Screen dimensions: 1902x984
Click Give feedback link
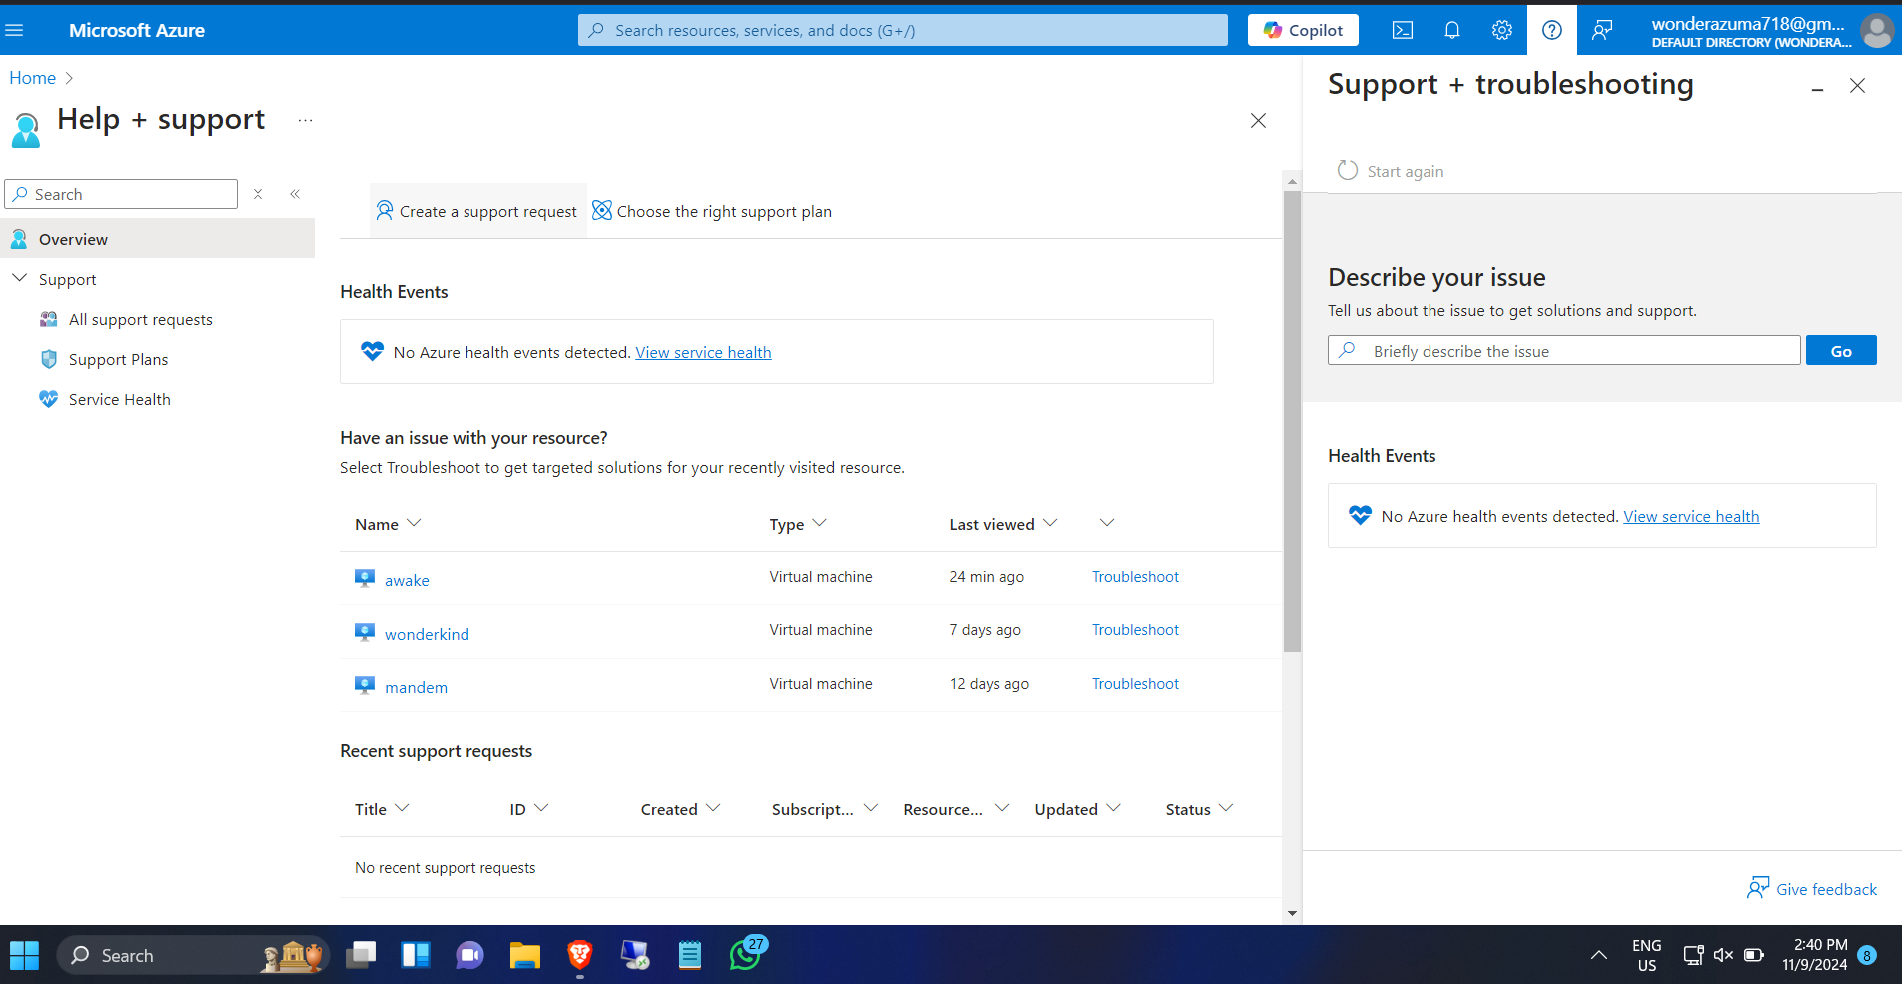click(1812, 889)
